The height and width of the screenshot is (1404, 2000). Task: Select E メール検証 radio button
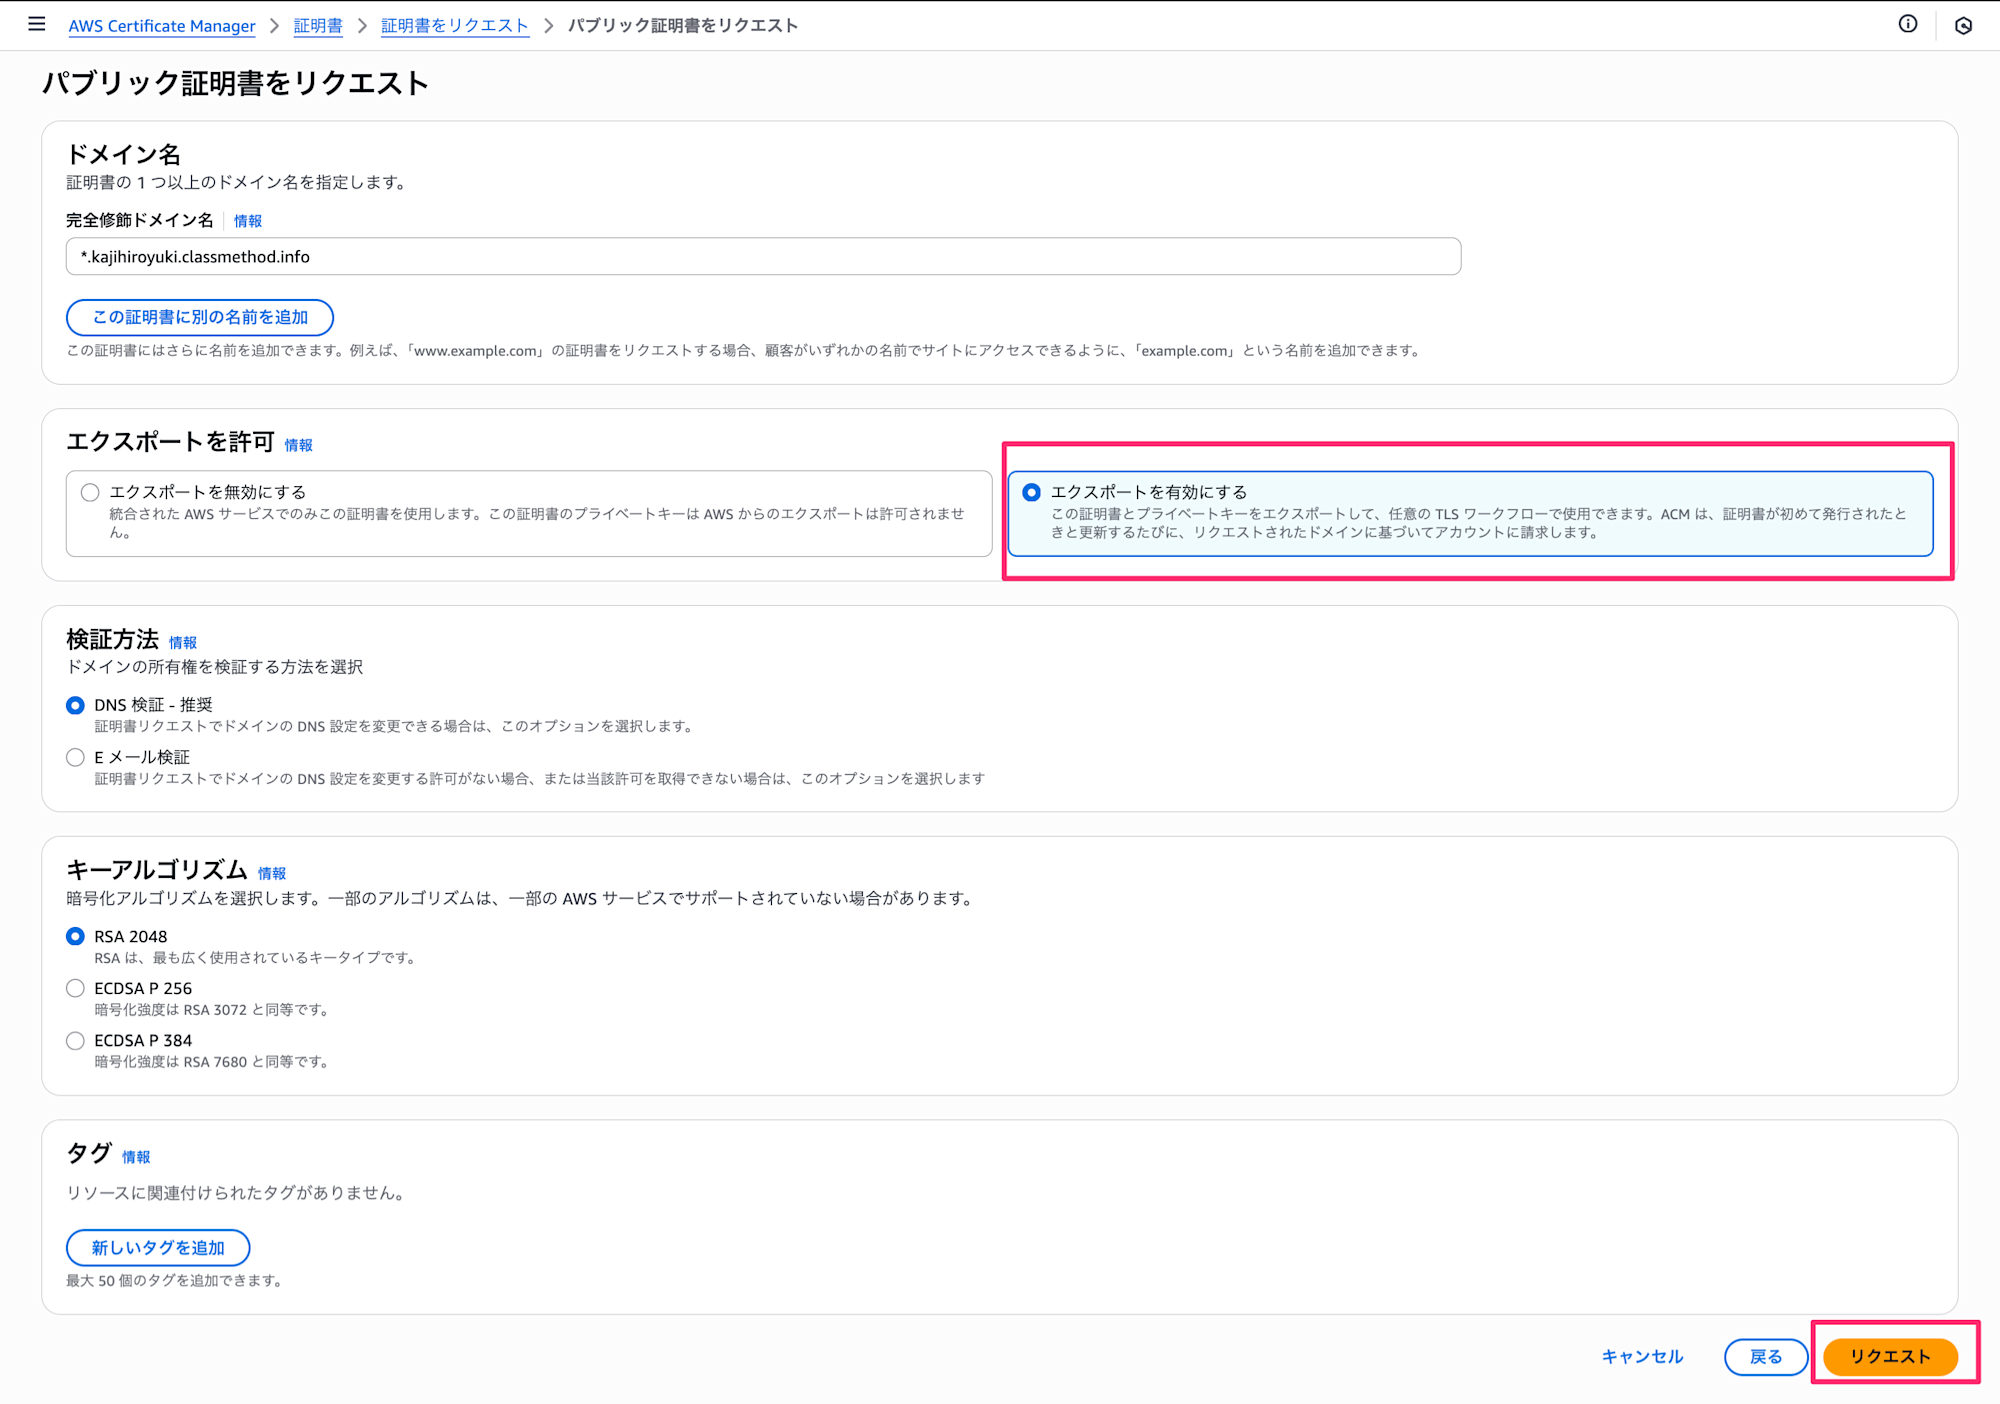point(75,757)
